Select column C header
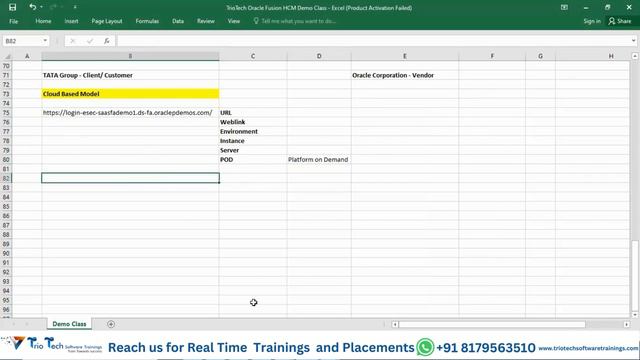The image size is (640, 360). click(x=253, y=56)
